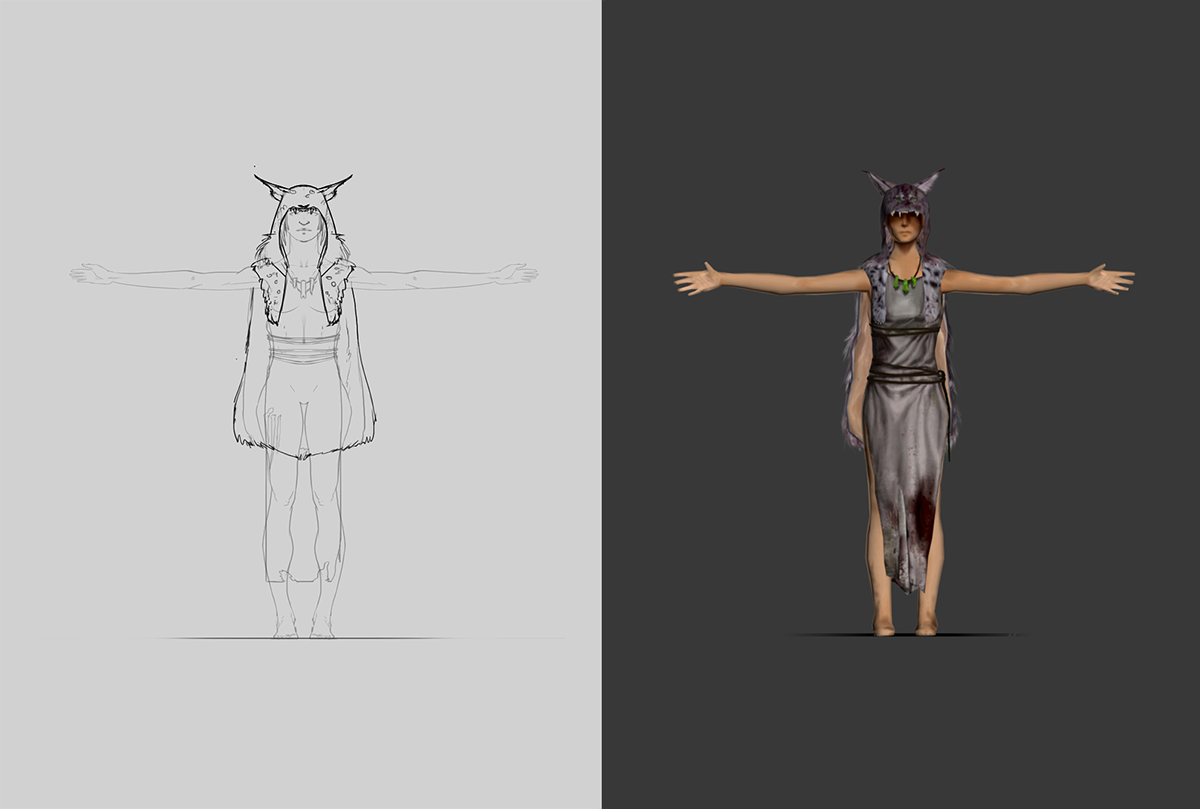
Task: Click the green necklace on the 3D model
Action: click(x=904, y=282)
